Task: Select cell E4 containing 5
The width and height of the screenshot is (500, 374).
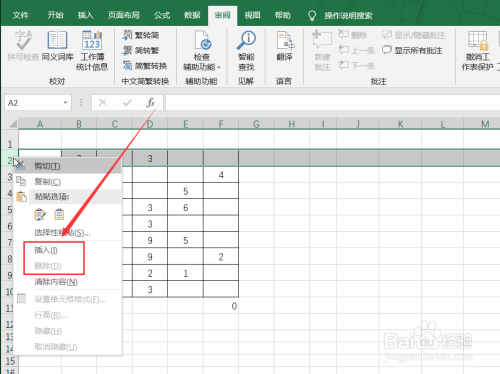Action: [185, 191]
